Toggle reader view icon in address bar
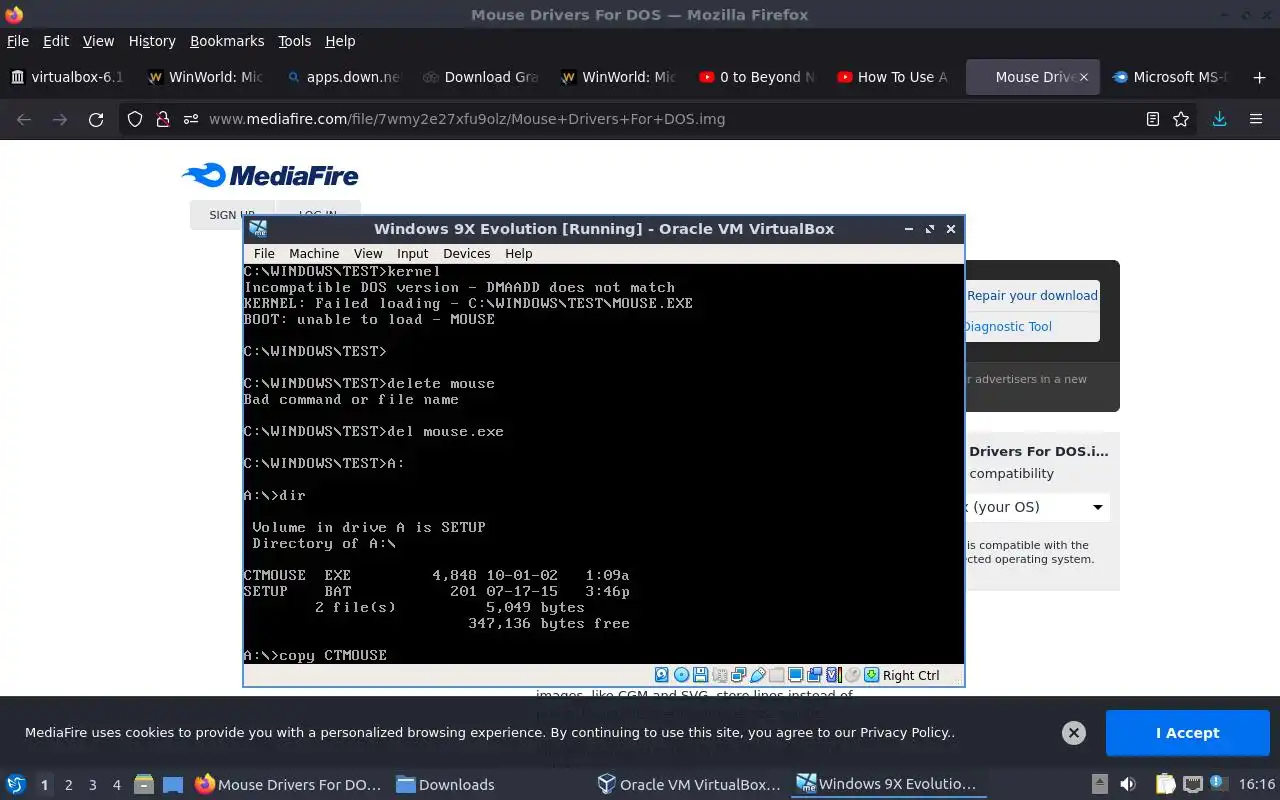1280x800 pixels. point(1153,119)
